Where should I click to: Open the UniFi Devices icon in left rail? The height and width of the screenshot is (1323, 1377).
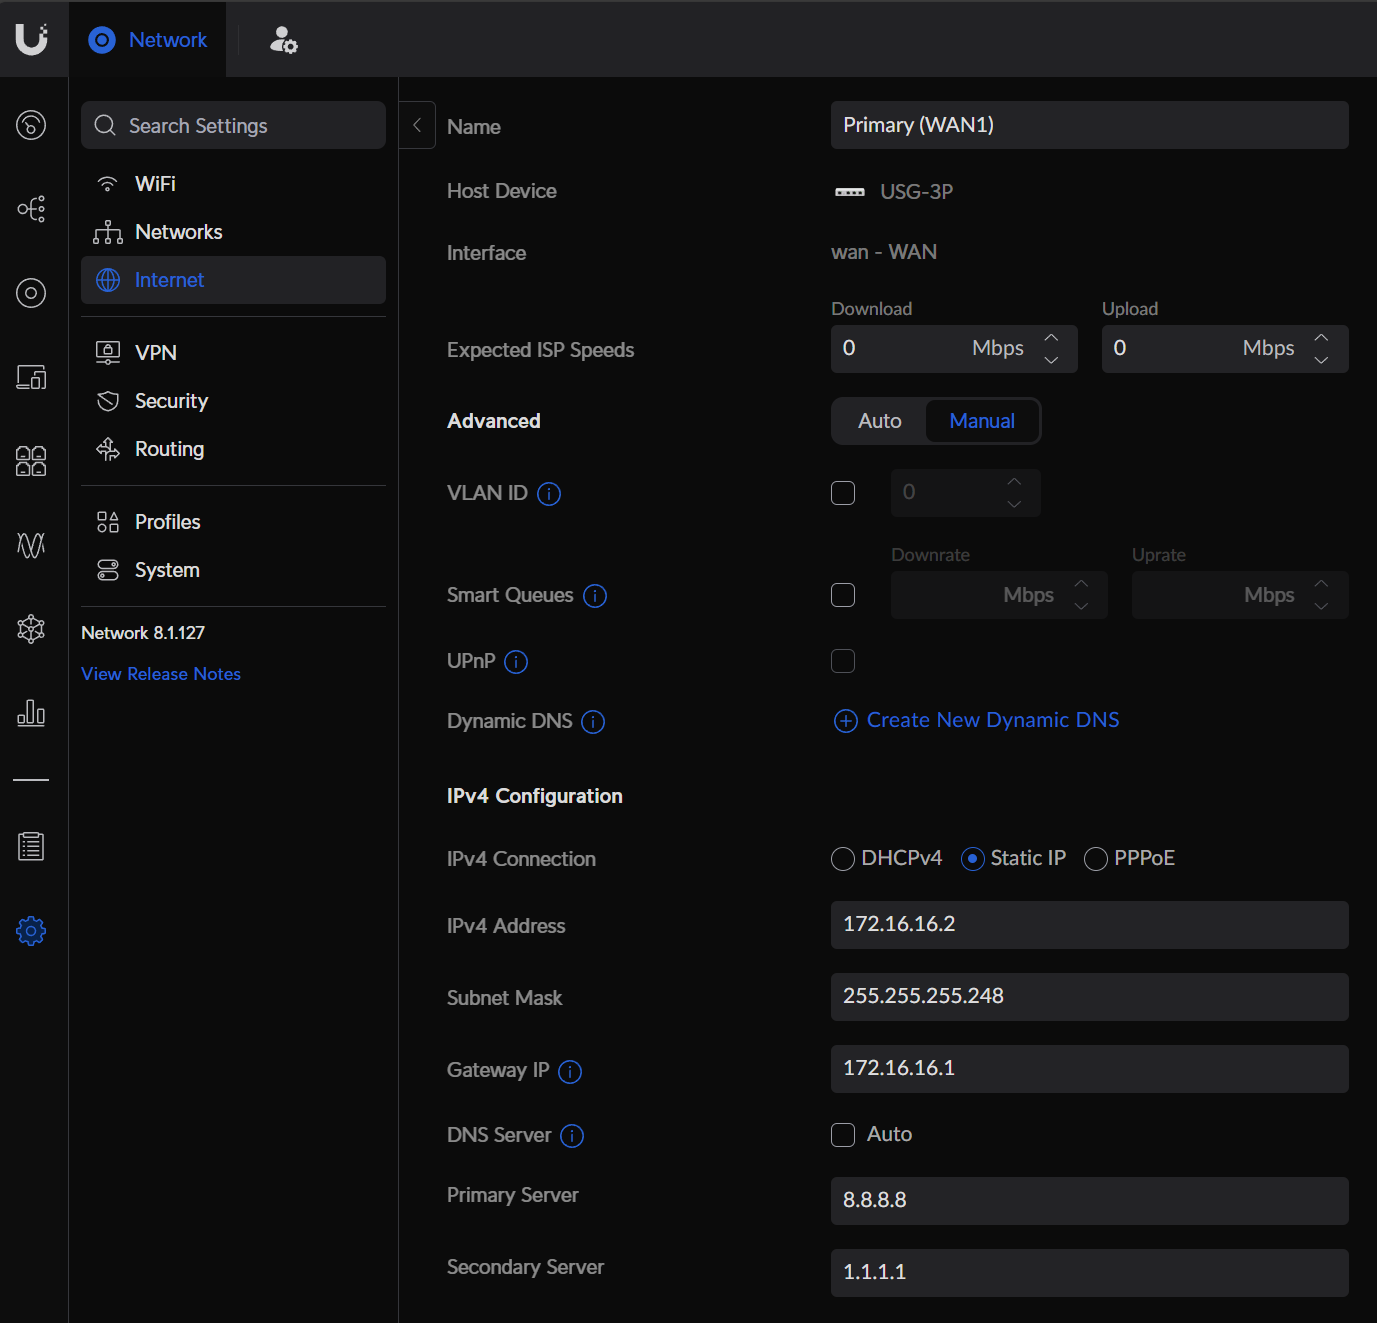31,293
